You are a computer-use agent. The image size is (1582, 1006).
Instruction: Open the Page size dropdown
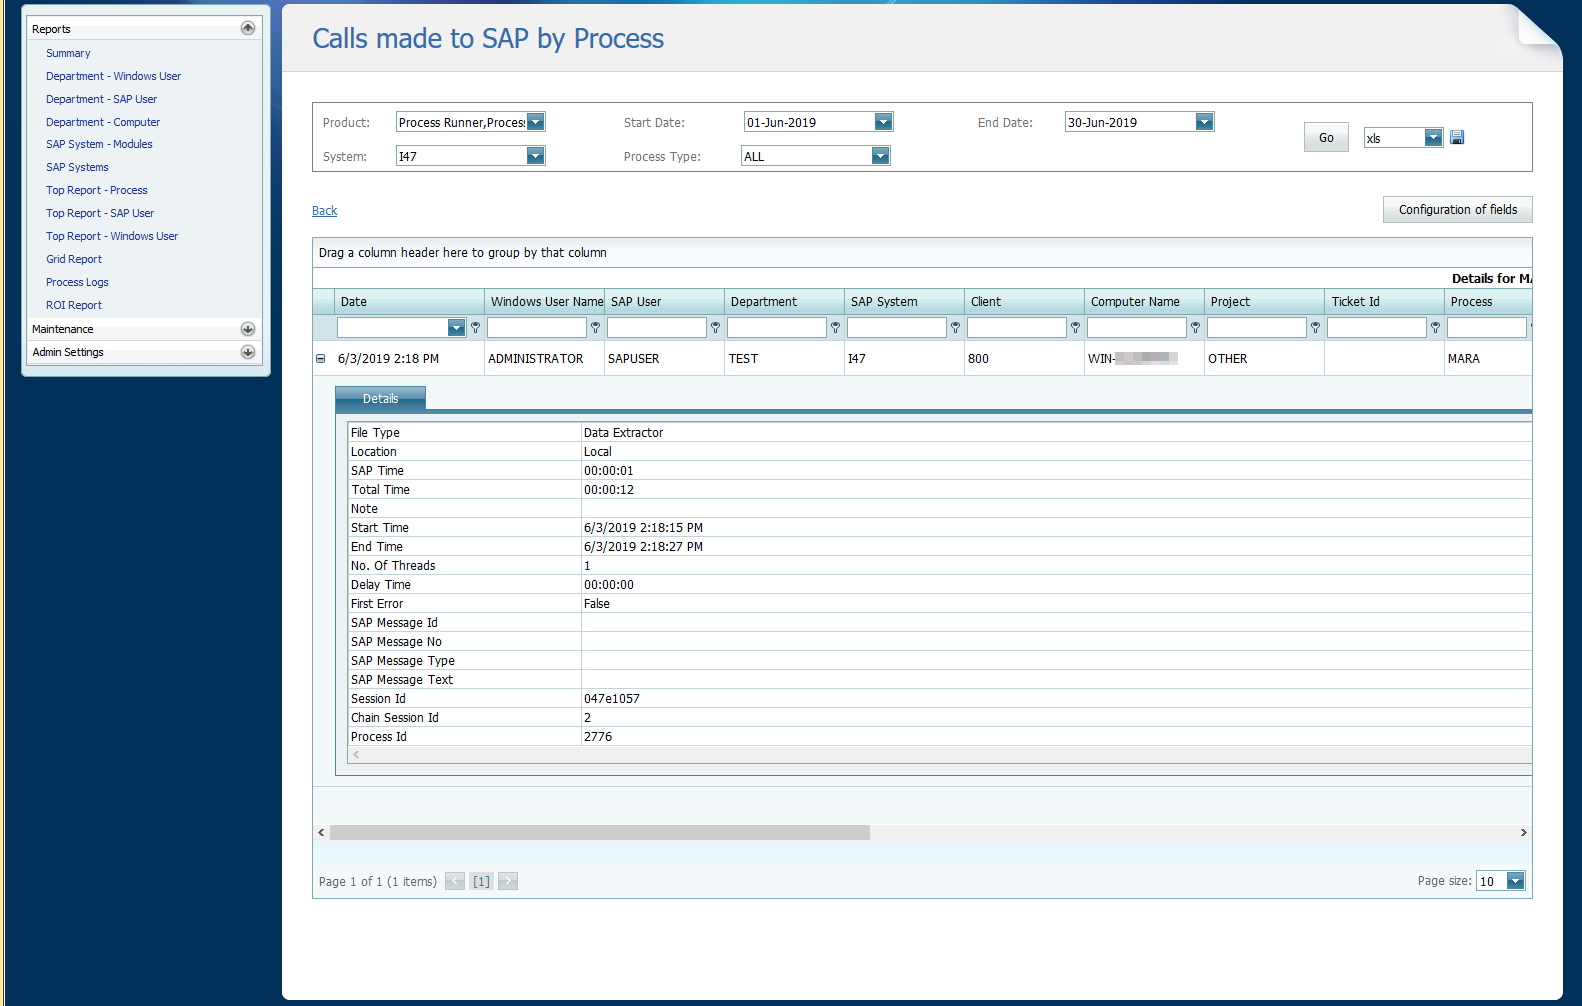click(1516, 881)
